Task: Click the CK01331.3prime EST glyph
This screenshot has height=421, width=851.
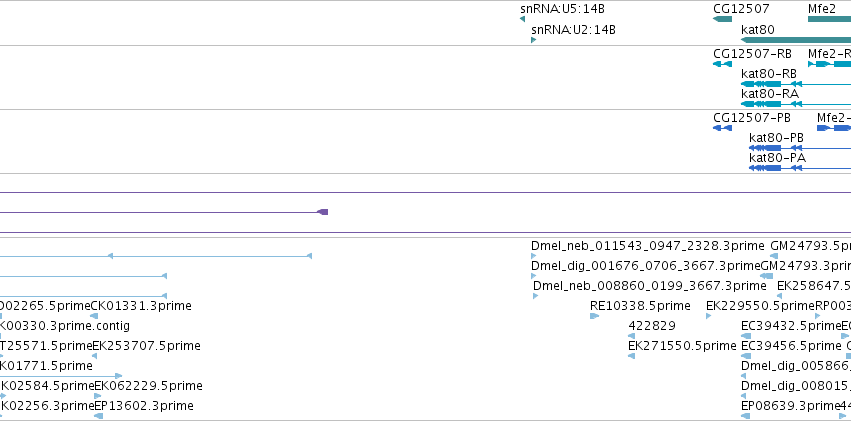Action: [94, 316]
